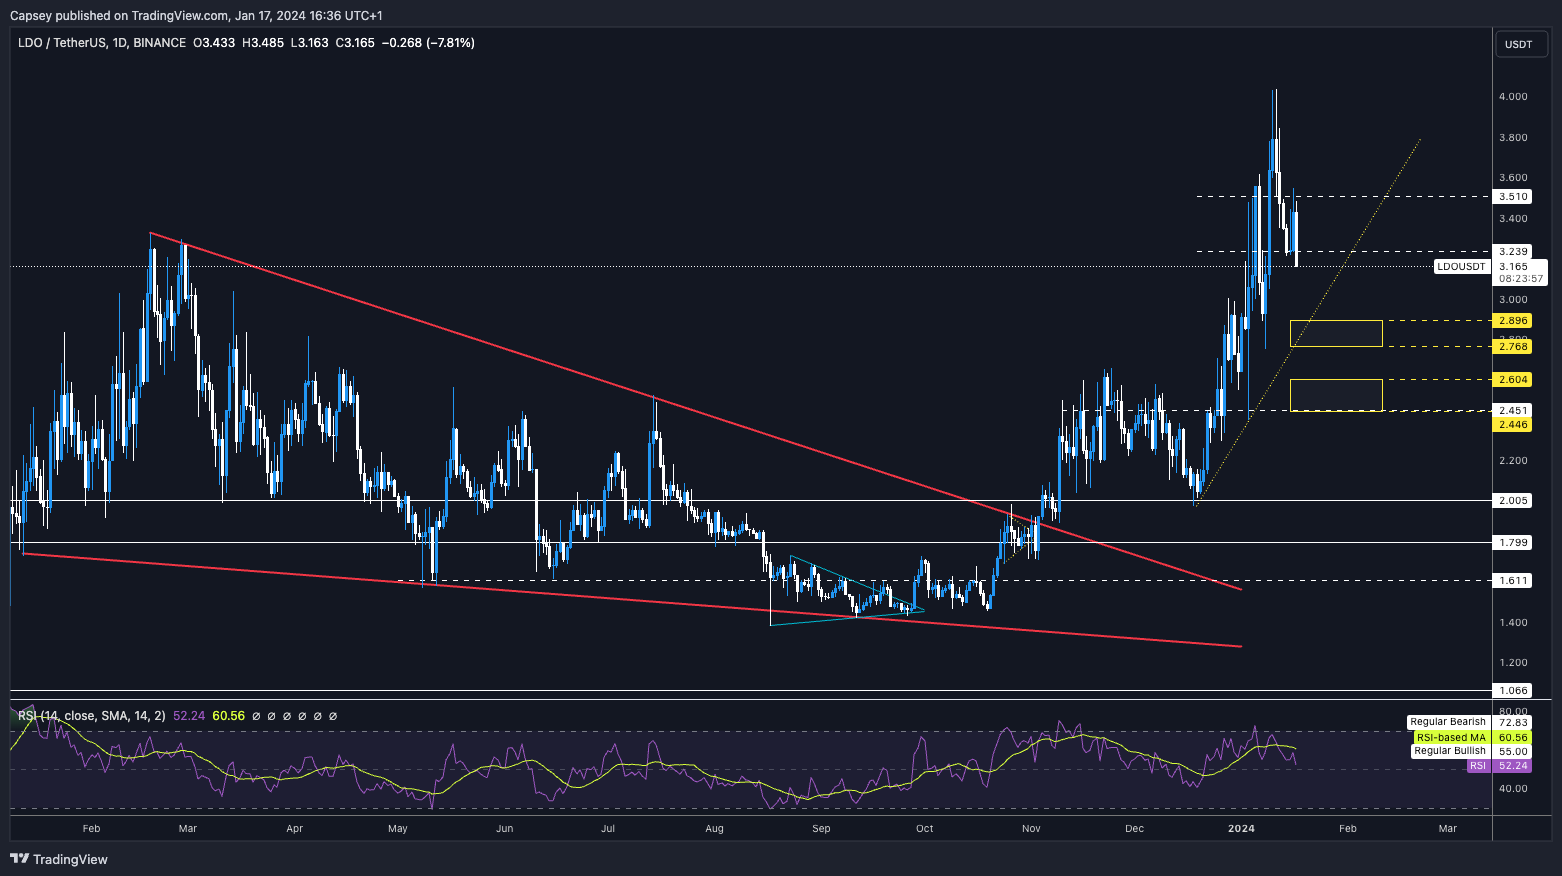
Task: Select the 2.005 horizontal line price label
Action: [x=1512, y=500]
